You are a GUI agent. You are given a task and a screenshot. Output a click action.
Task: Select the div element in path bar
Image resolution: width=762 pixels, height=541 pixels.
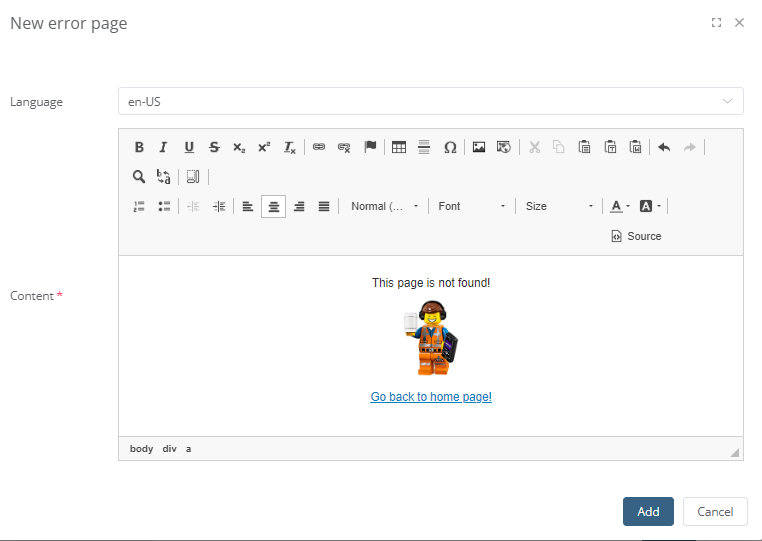tap(170, 449)
